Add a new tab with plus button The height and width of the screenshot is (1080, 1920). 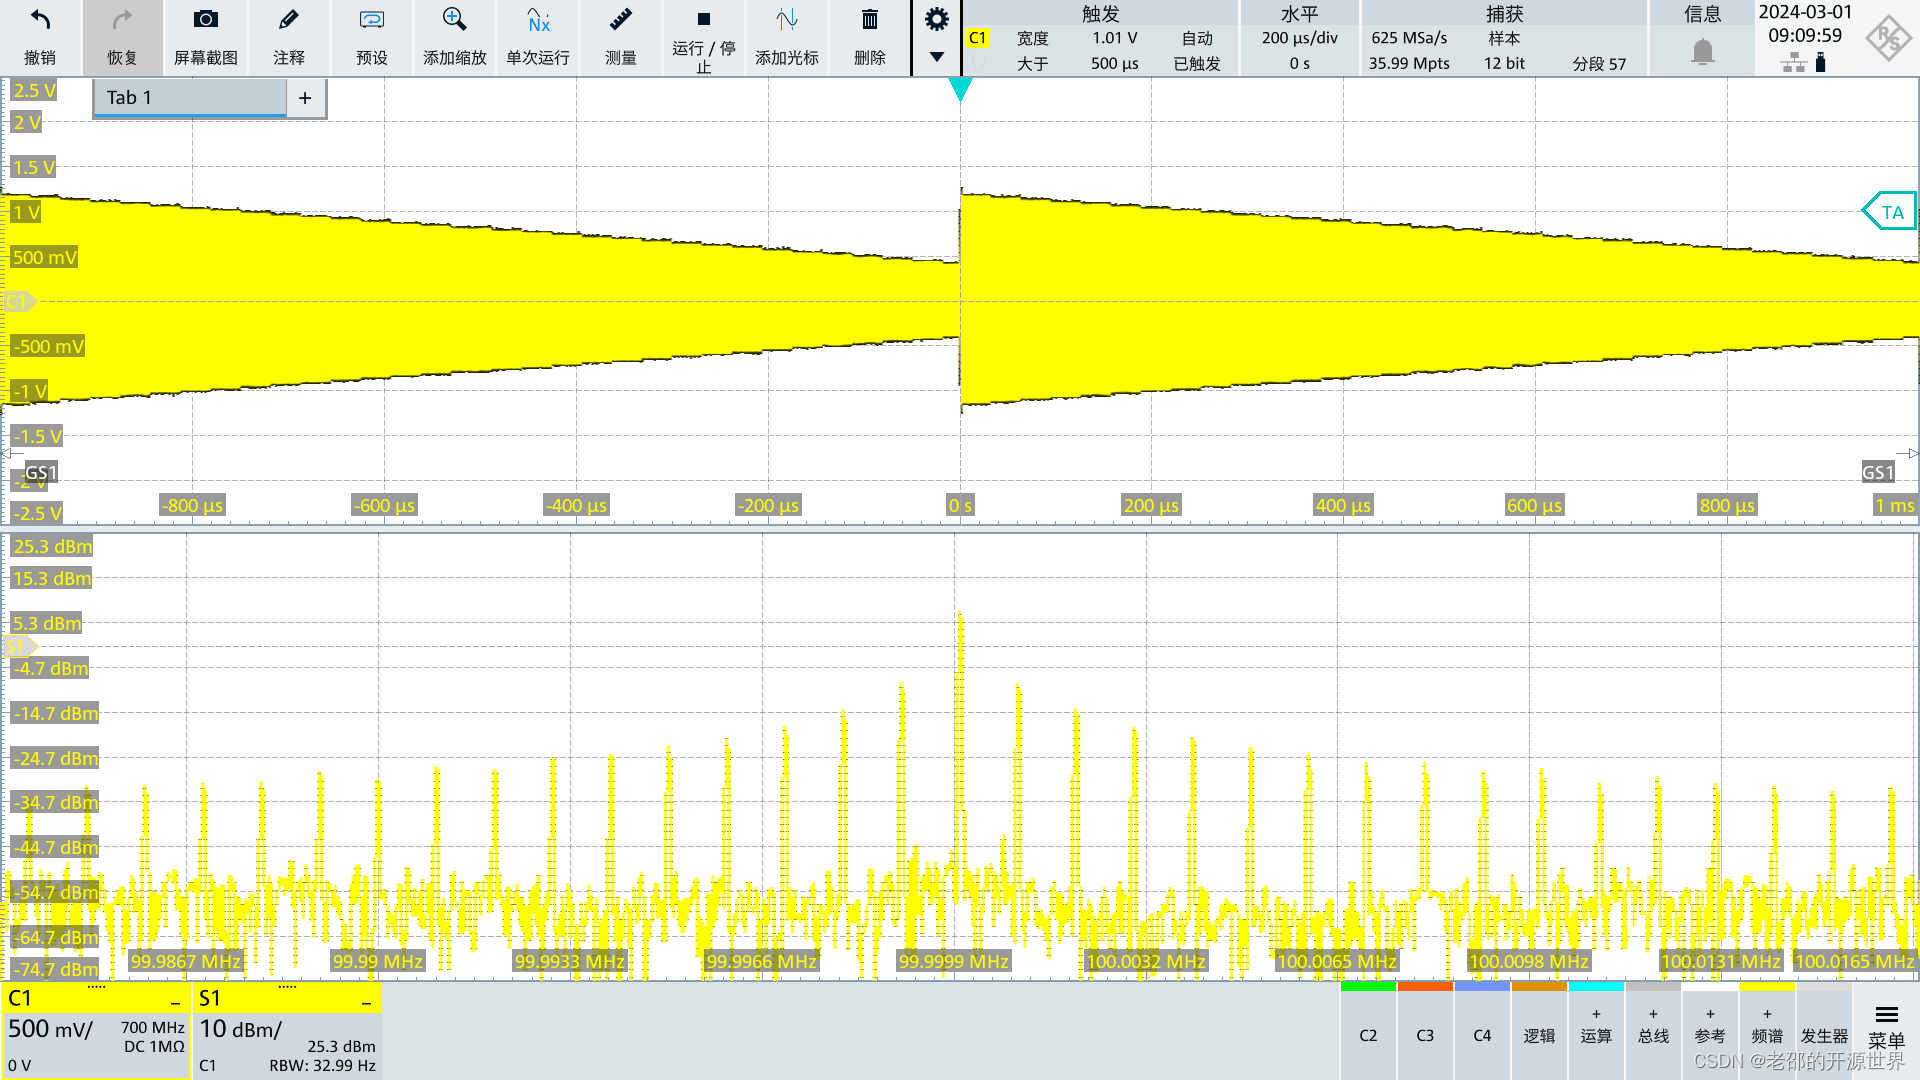(305, 98)
